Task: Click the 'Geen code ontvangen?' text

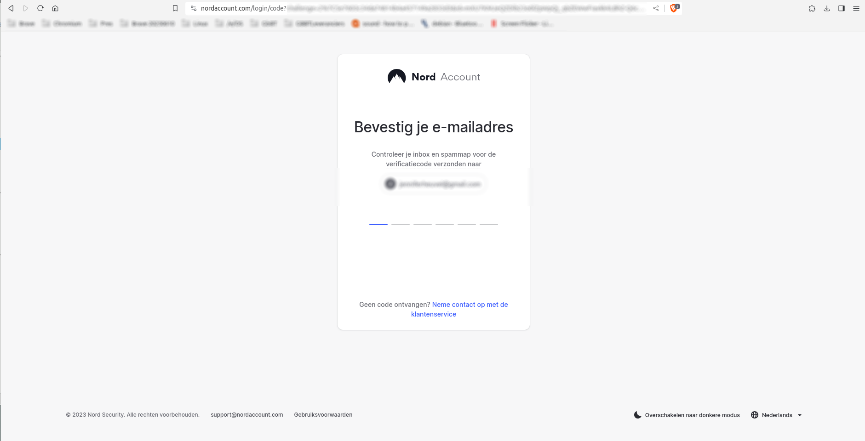Action: pos(394,305)
